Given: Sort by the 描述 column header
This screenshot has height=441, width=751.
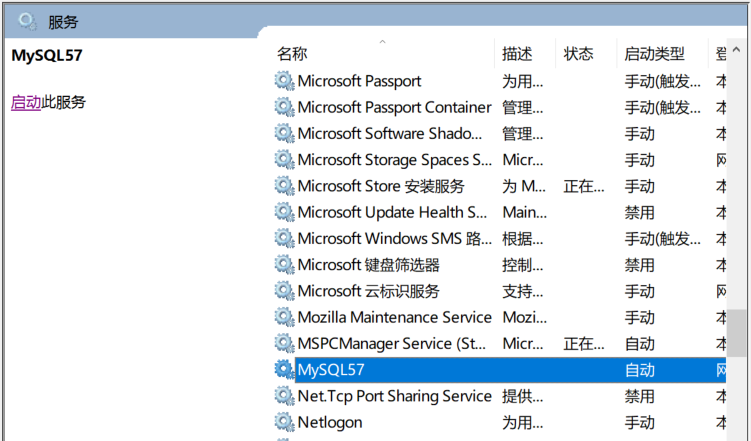Looking at the screenshot, I should coord(517,54).
